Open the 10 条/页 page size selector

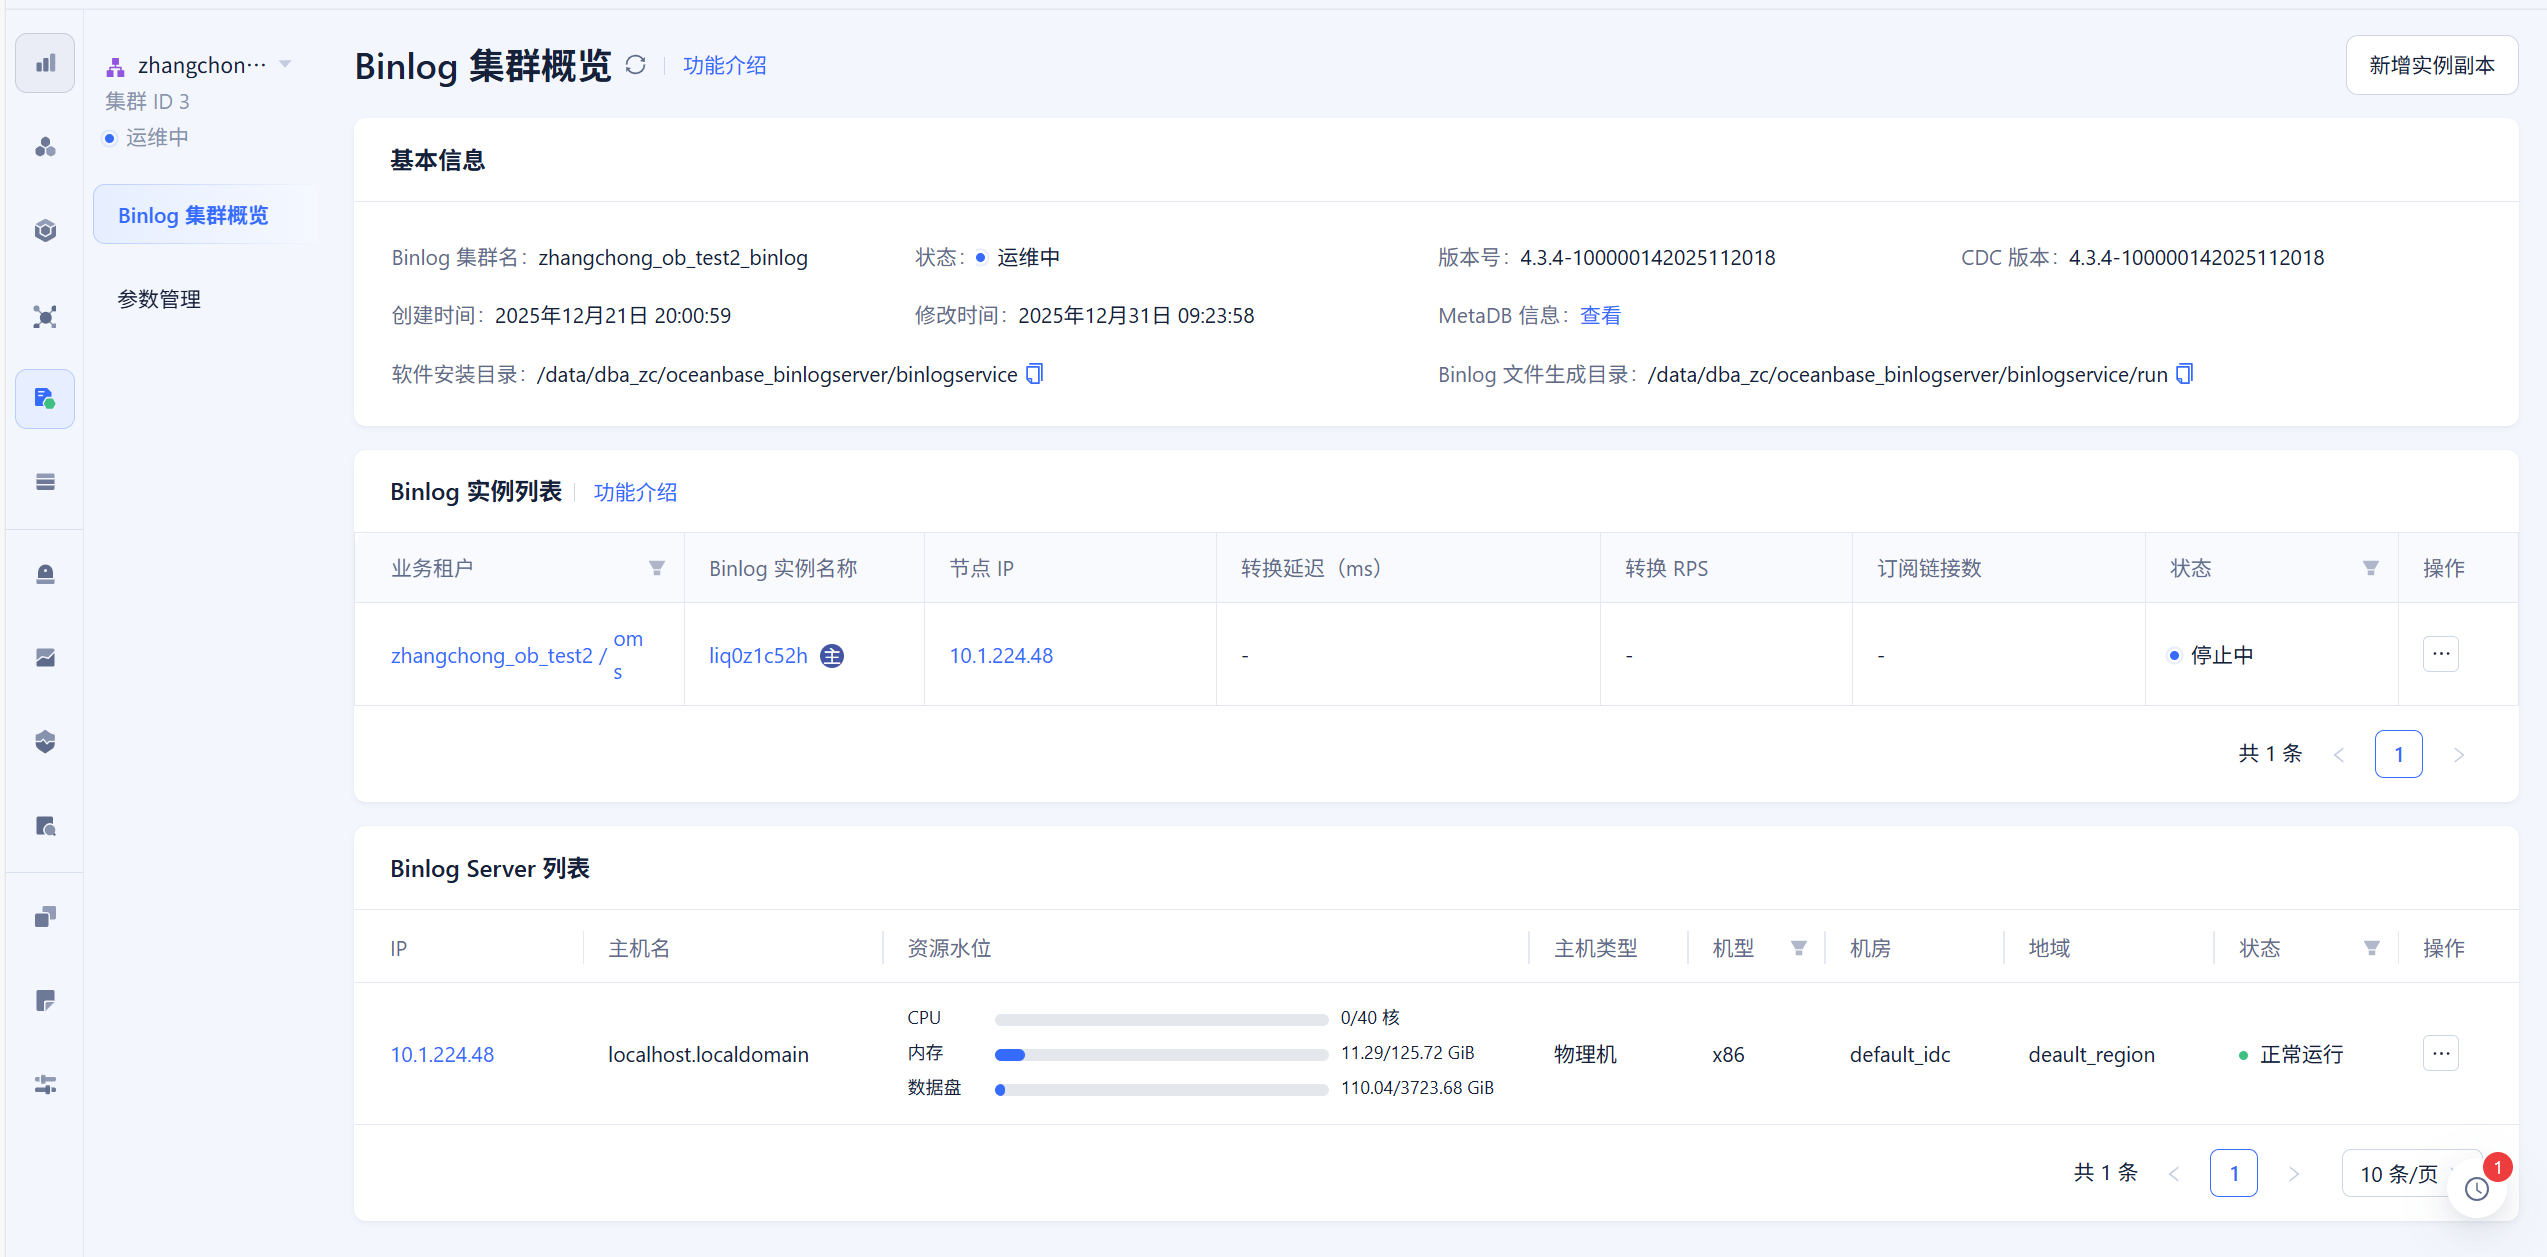click(x=2400, y=1174)
